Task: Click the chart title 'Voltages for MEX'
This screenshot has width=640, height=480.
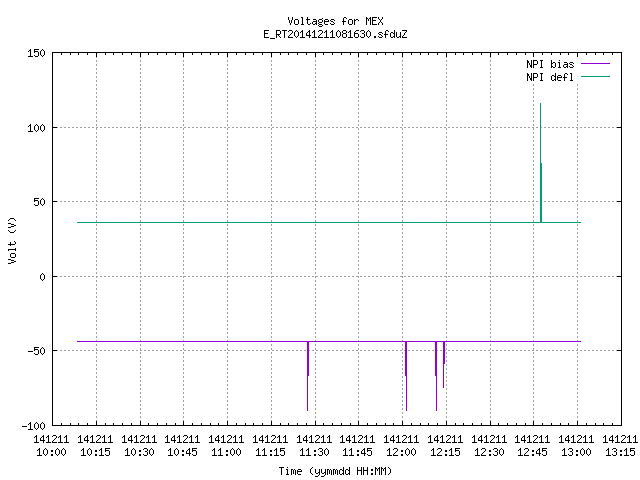Action: [335, 21]
